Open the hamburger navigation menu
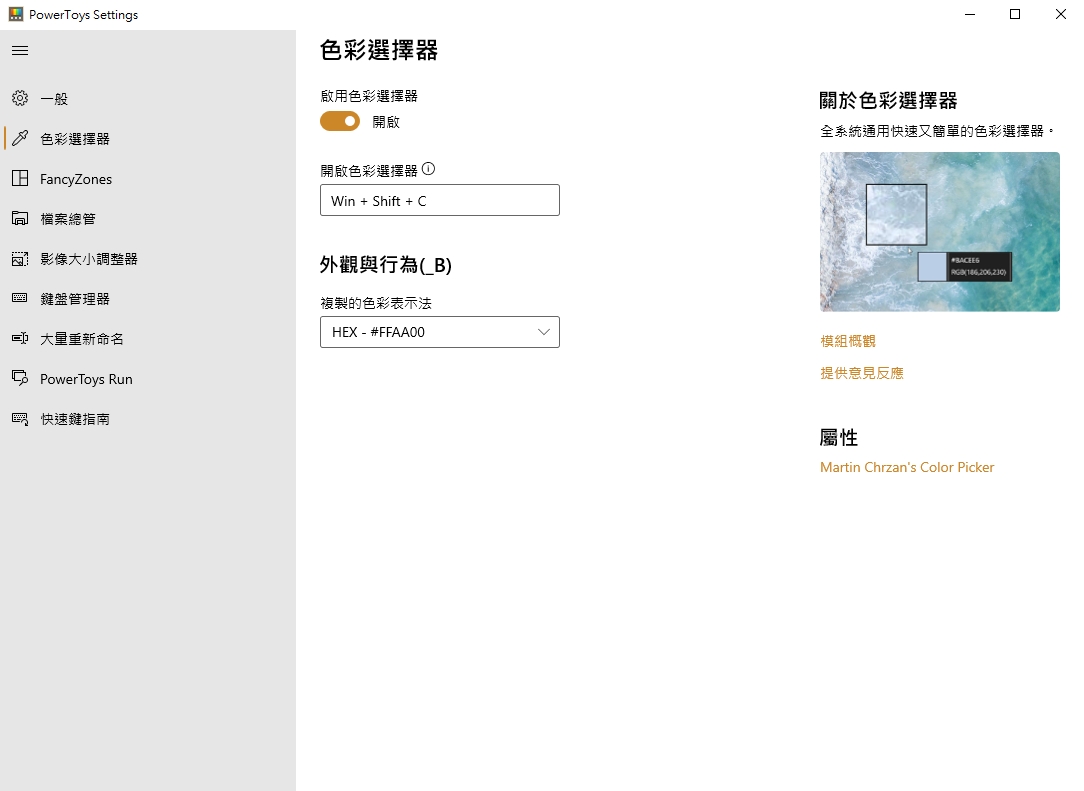The height and width of the screenshot is (791, 1084). [x=20, y=50]
